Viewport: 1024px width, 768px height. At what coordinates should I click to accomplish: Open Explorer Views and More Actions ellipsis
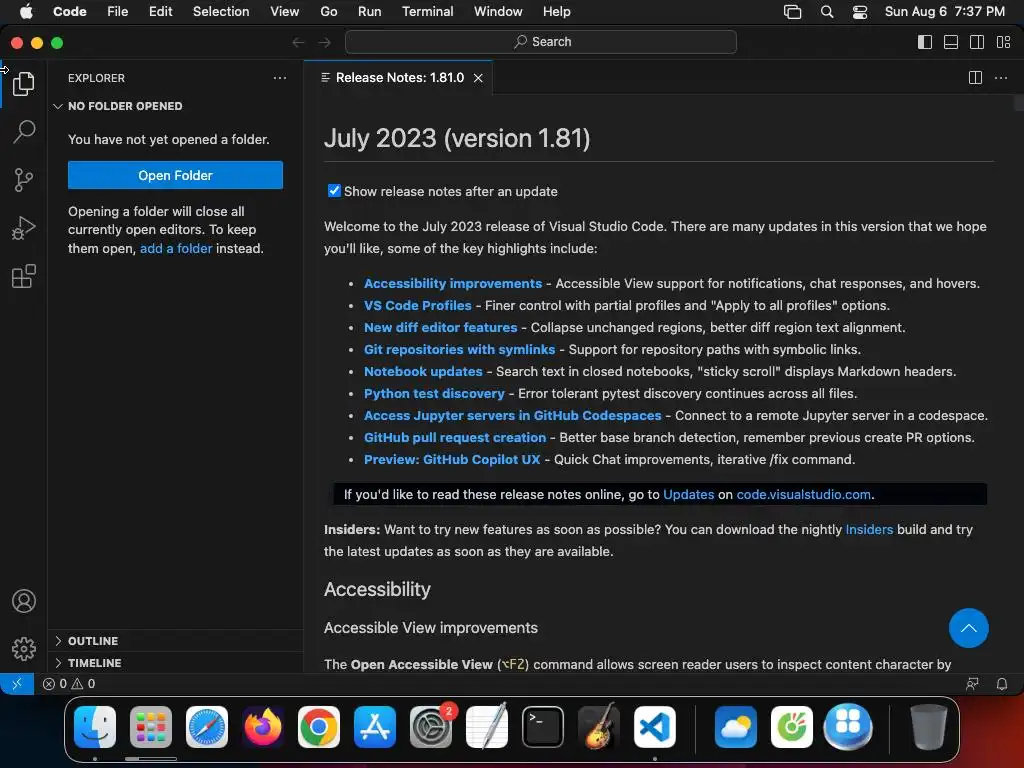coord(280,78)
